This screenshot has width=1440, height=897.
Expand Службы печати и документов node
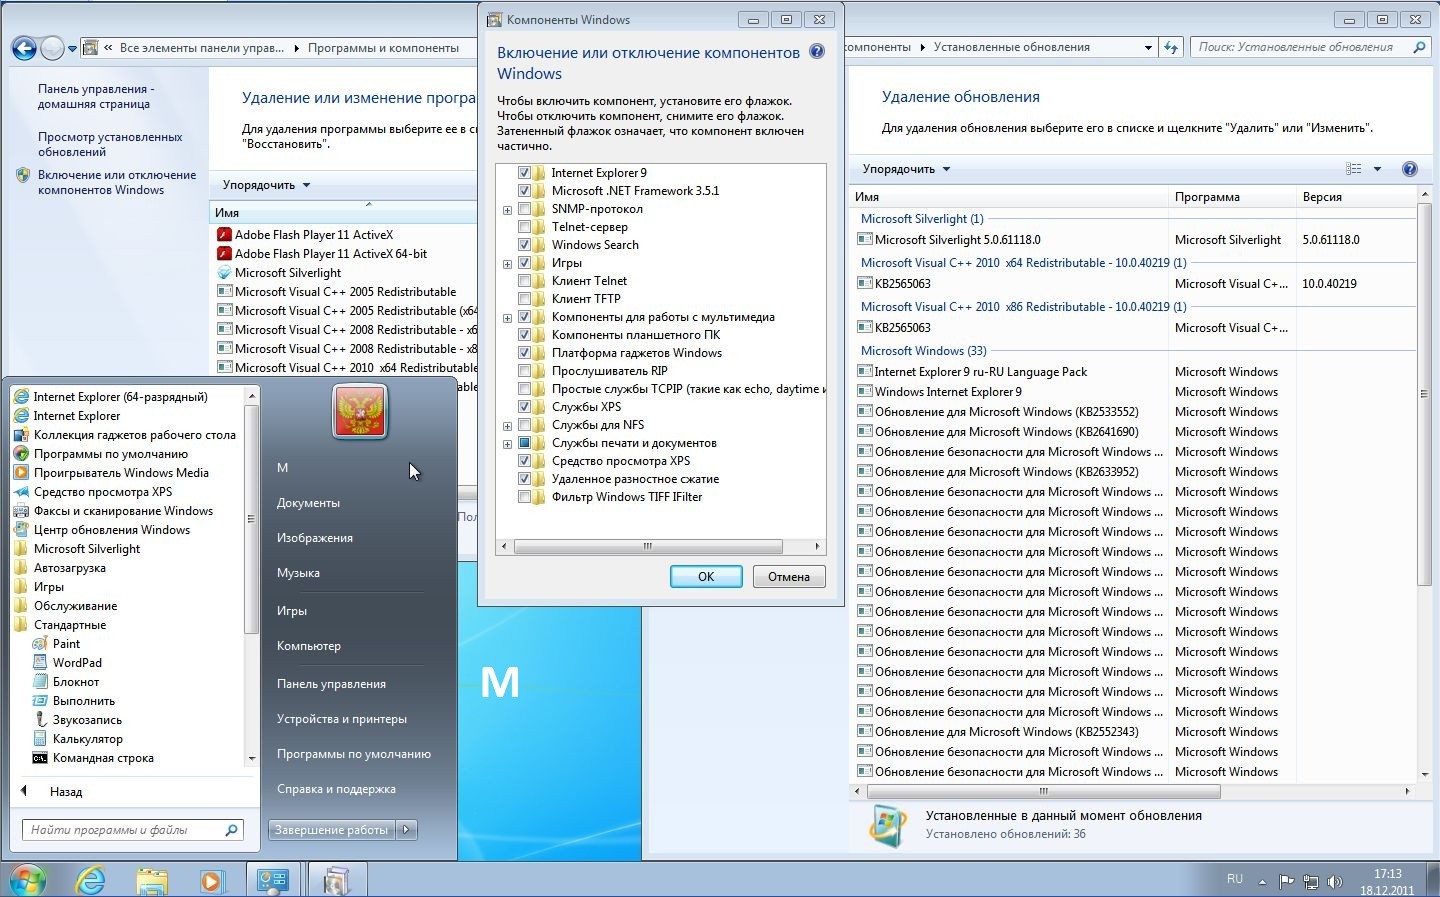tap(507, 444)
